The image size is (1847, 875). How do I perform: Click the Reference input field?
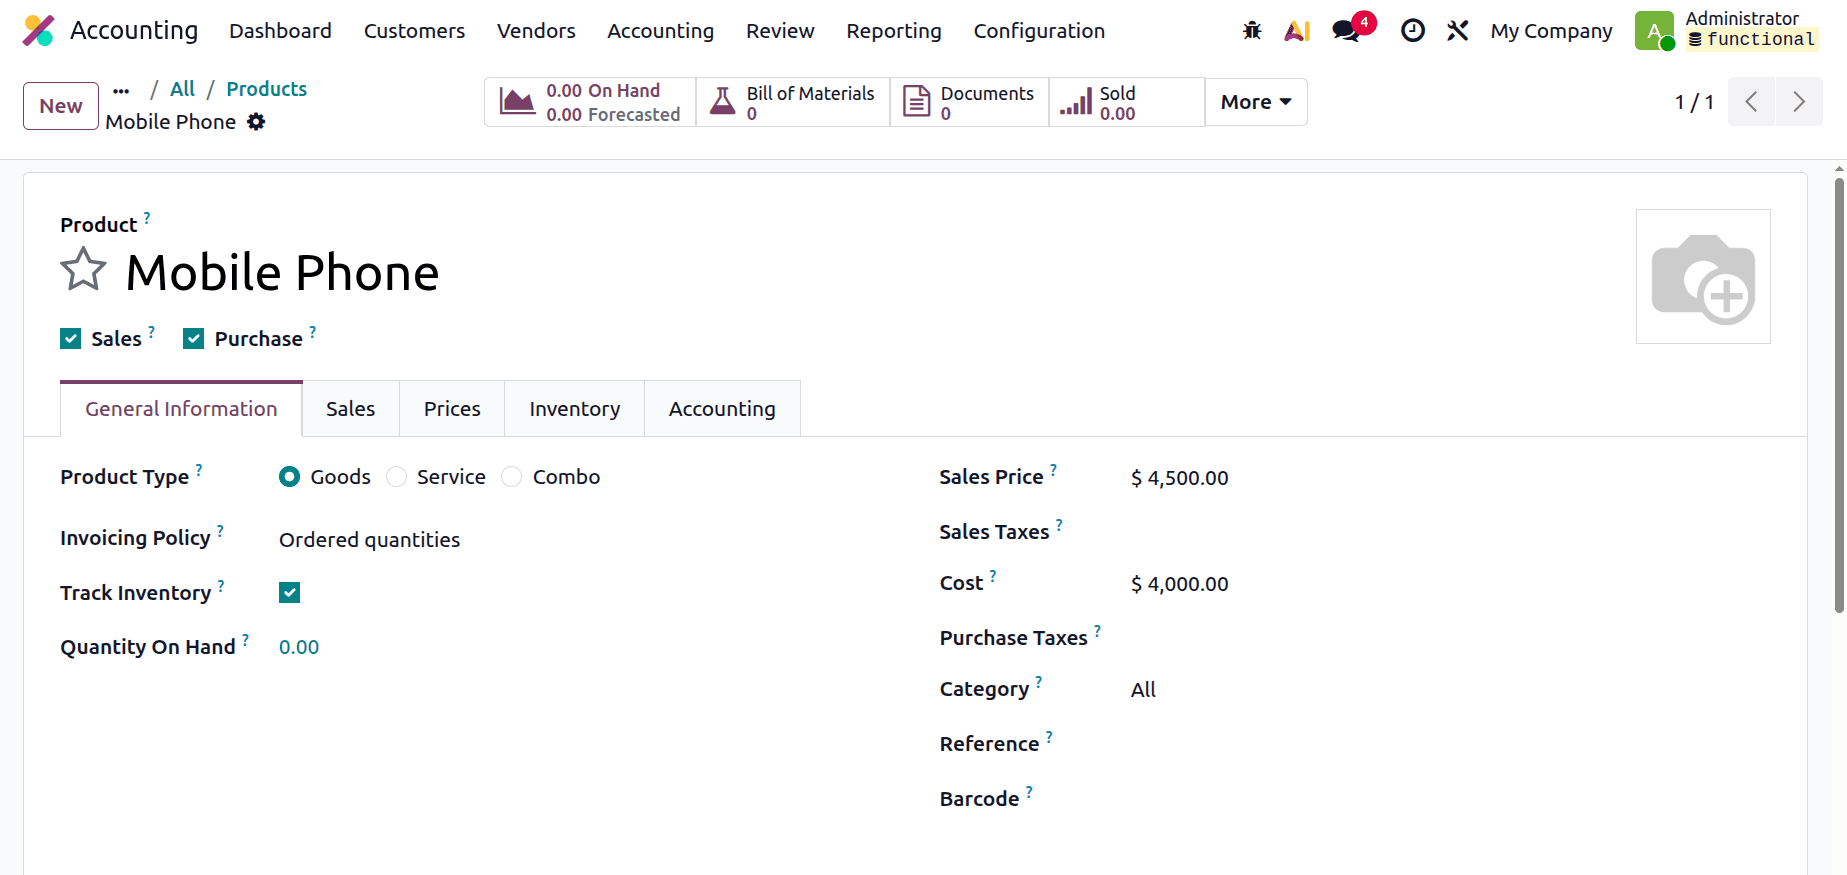[x=1450, y=744]
